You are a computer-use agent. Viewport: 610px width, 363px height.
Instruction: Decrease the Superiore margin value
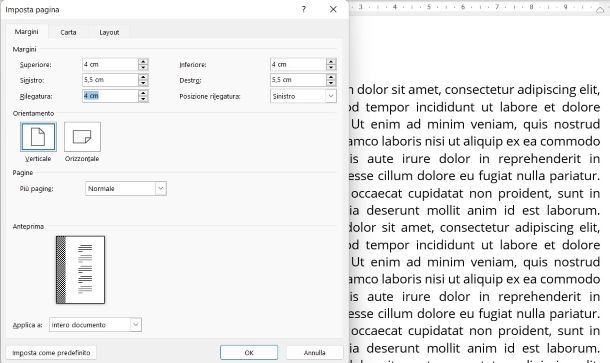pos(143,67)
